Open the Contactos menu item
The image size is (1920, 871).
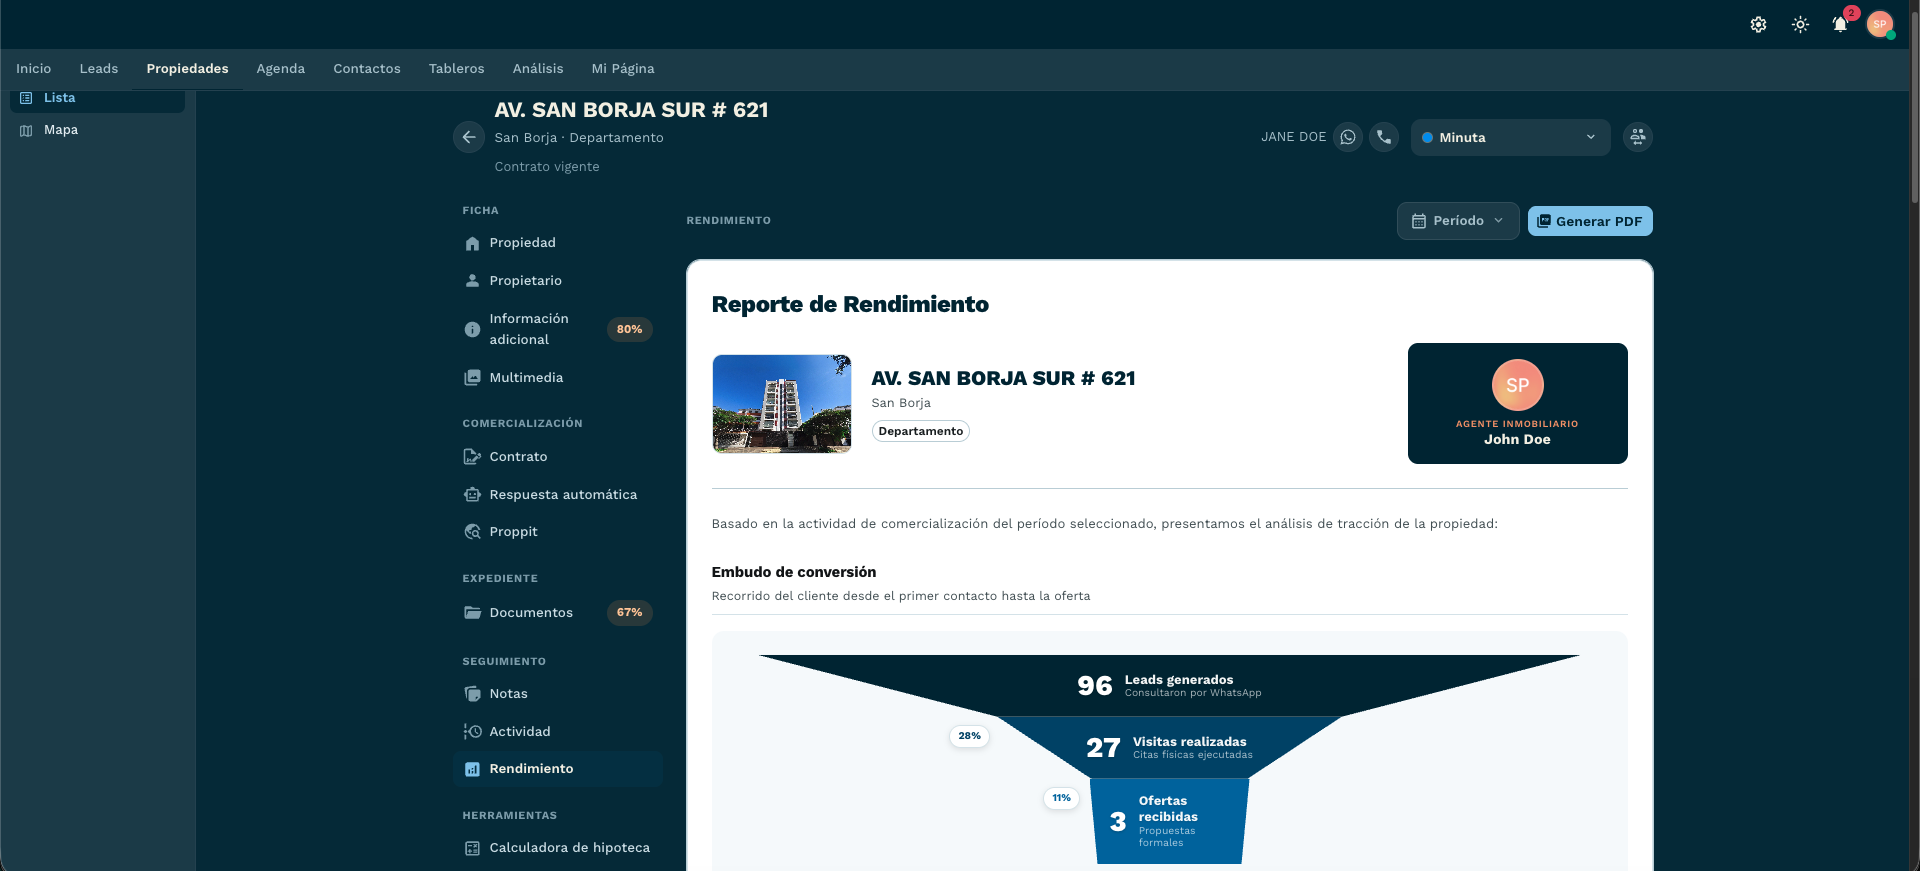pos(367,69)
